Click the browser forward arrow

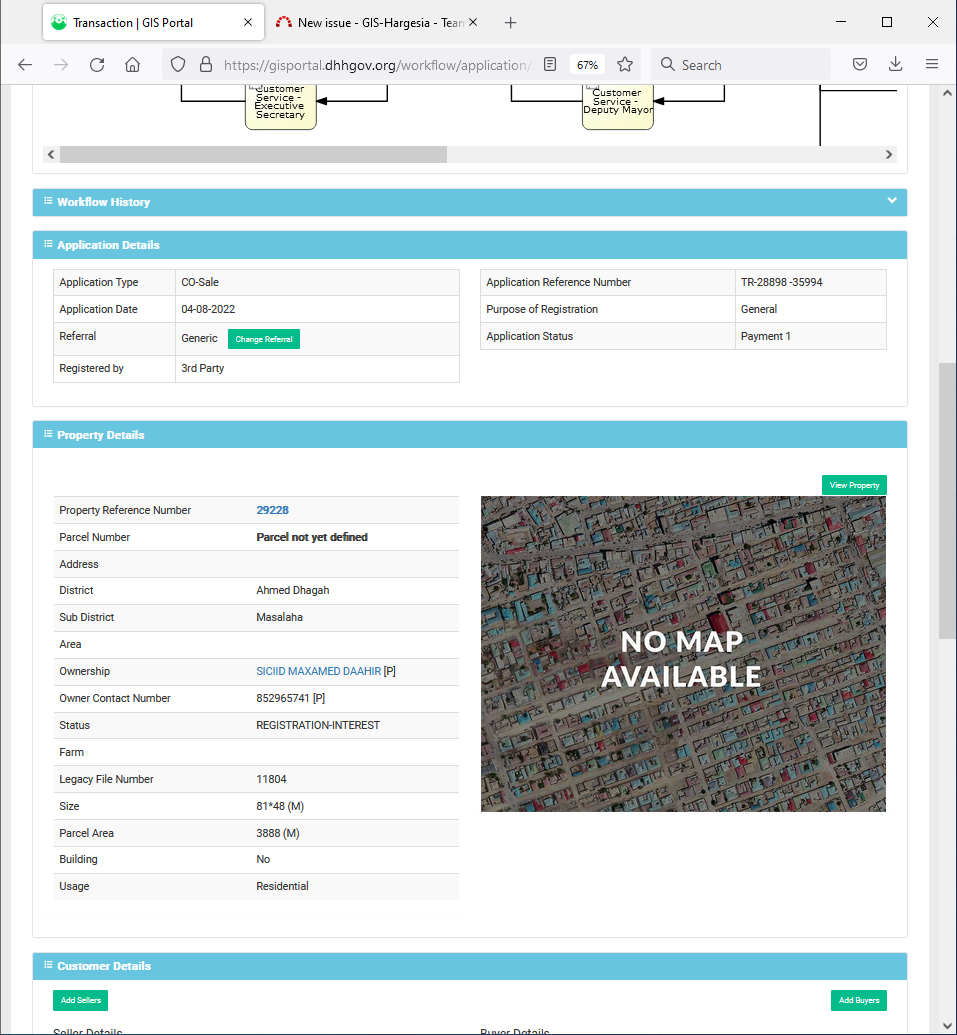(61, 65)
